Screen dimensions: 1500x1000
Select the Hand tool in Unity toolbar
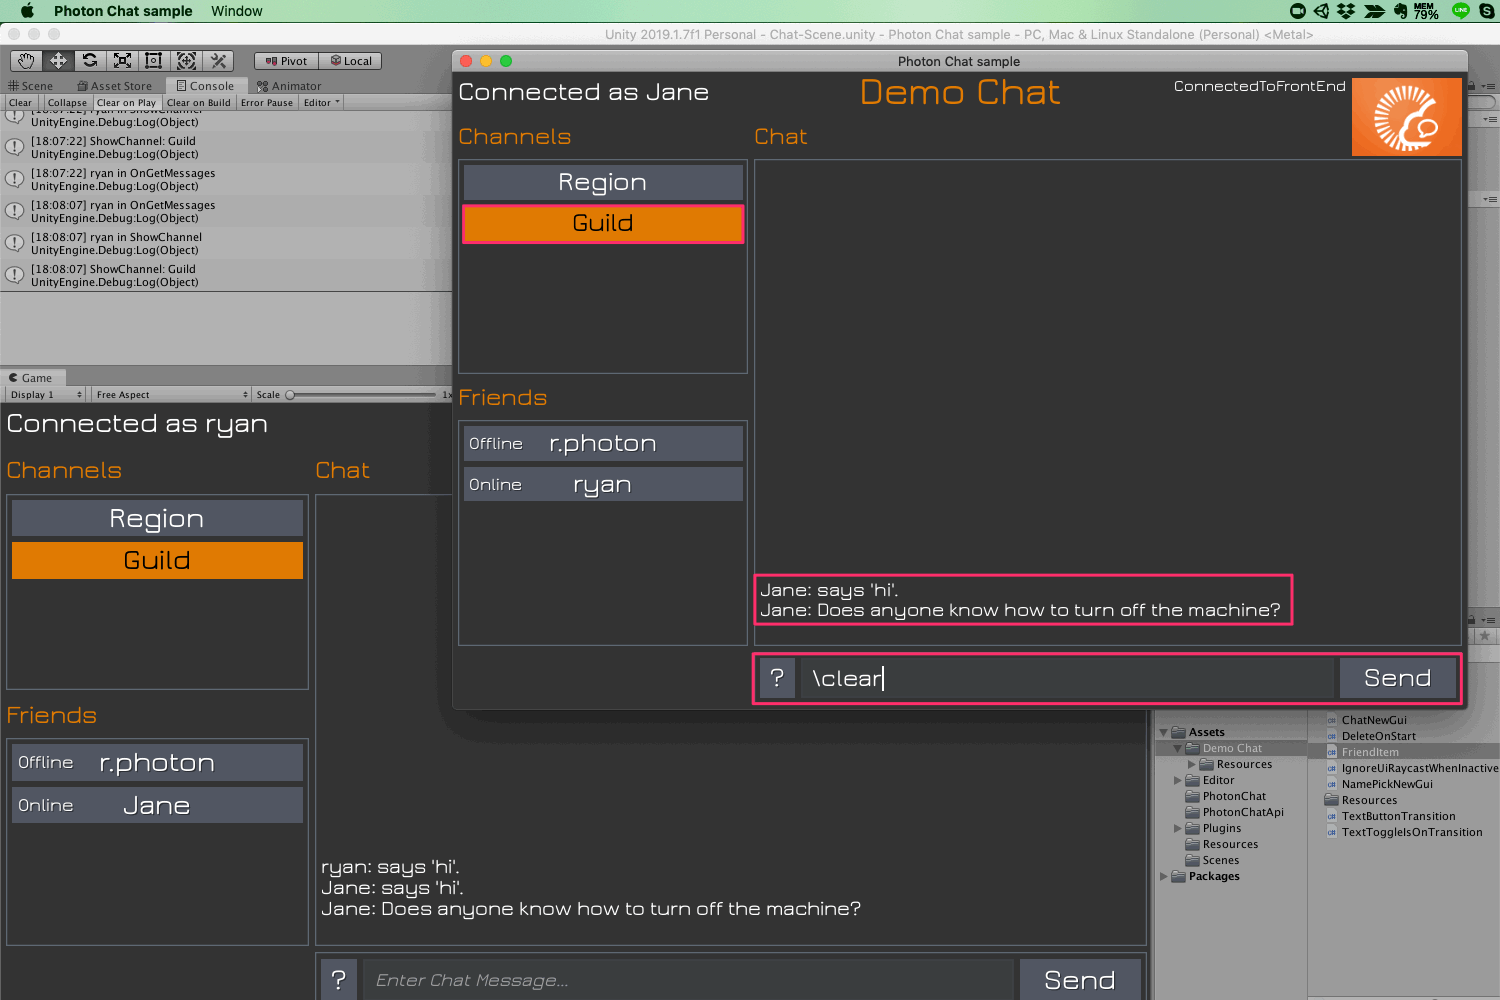point(26,61)
